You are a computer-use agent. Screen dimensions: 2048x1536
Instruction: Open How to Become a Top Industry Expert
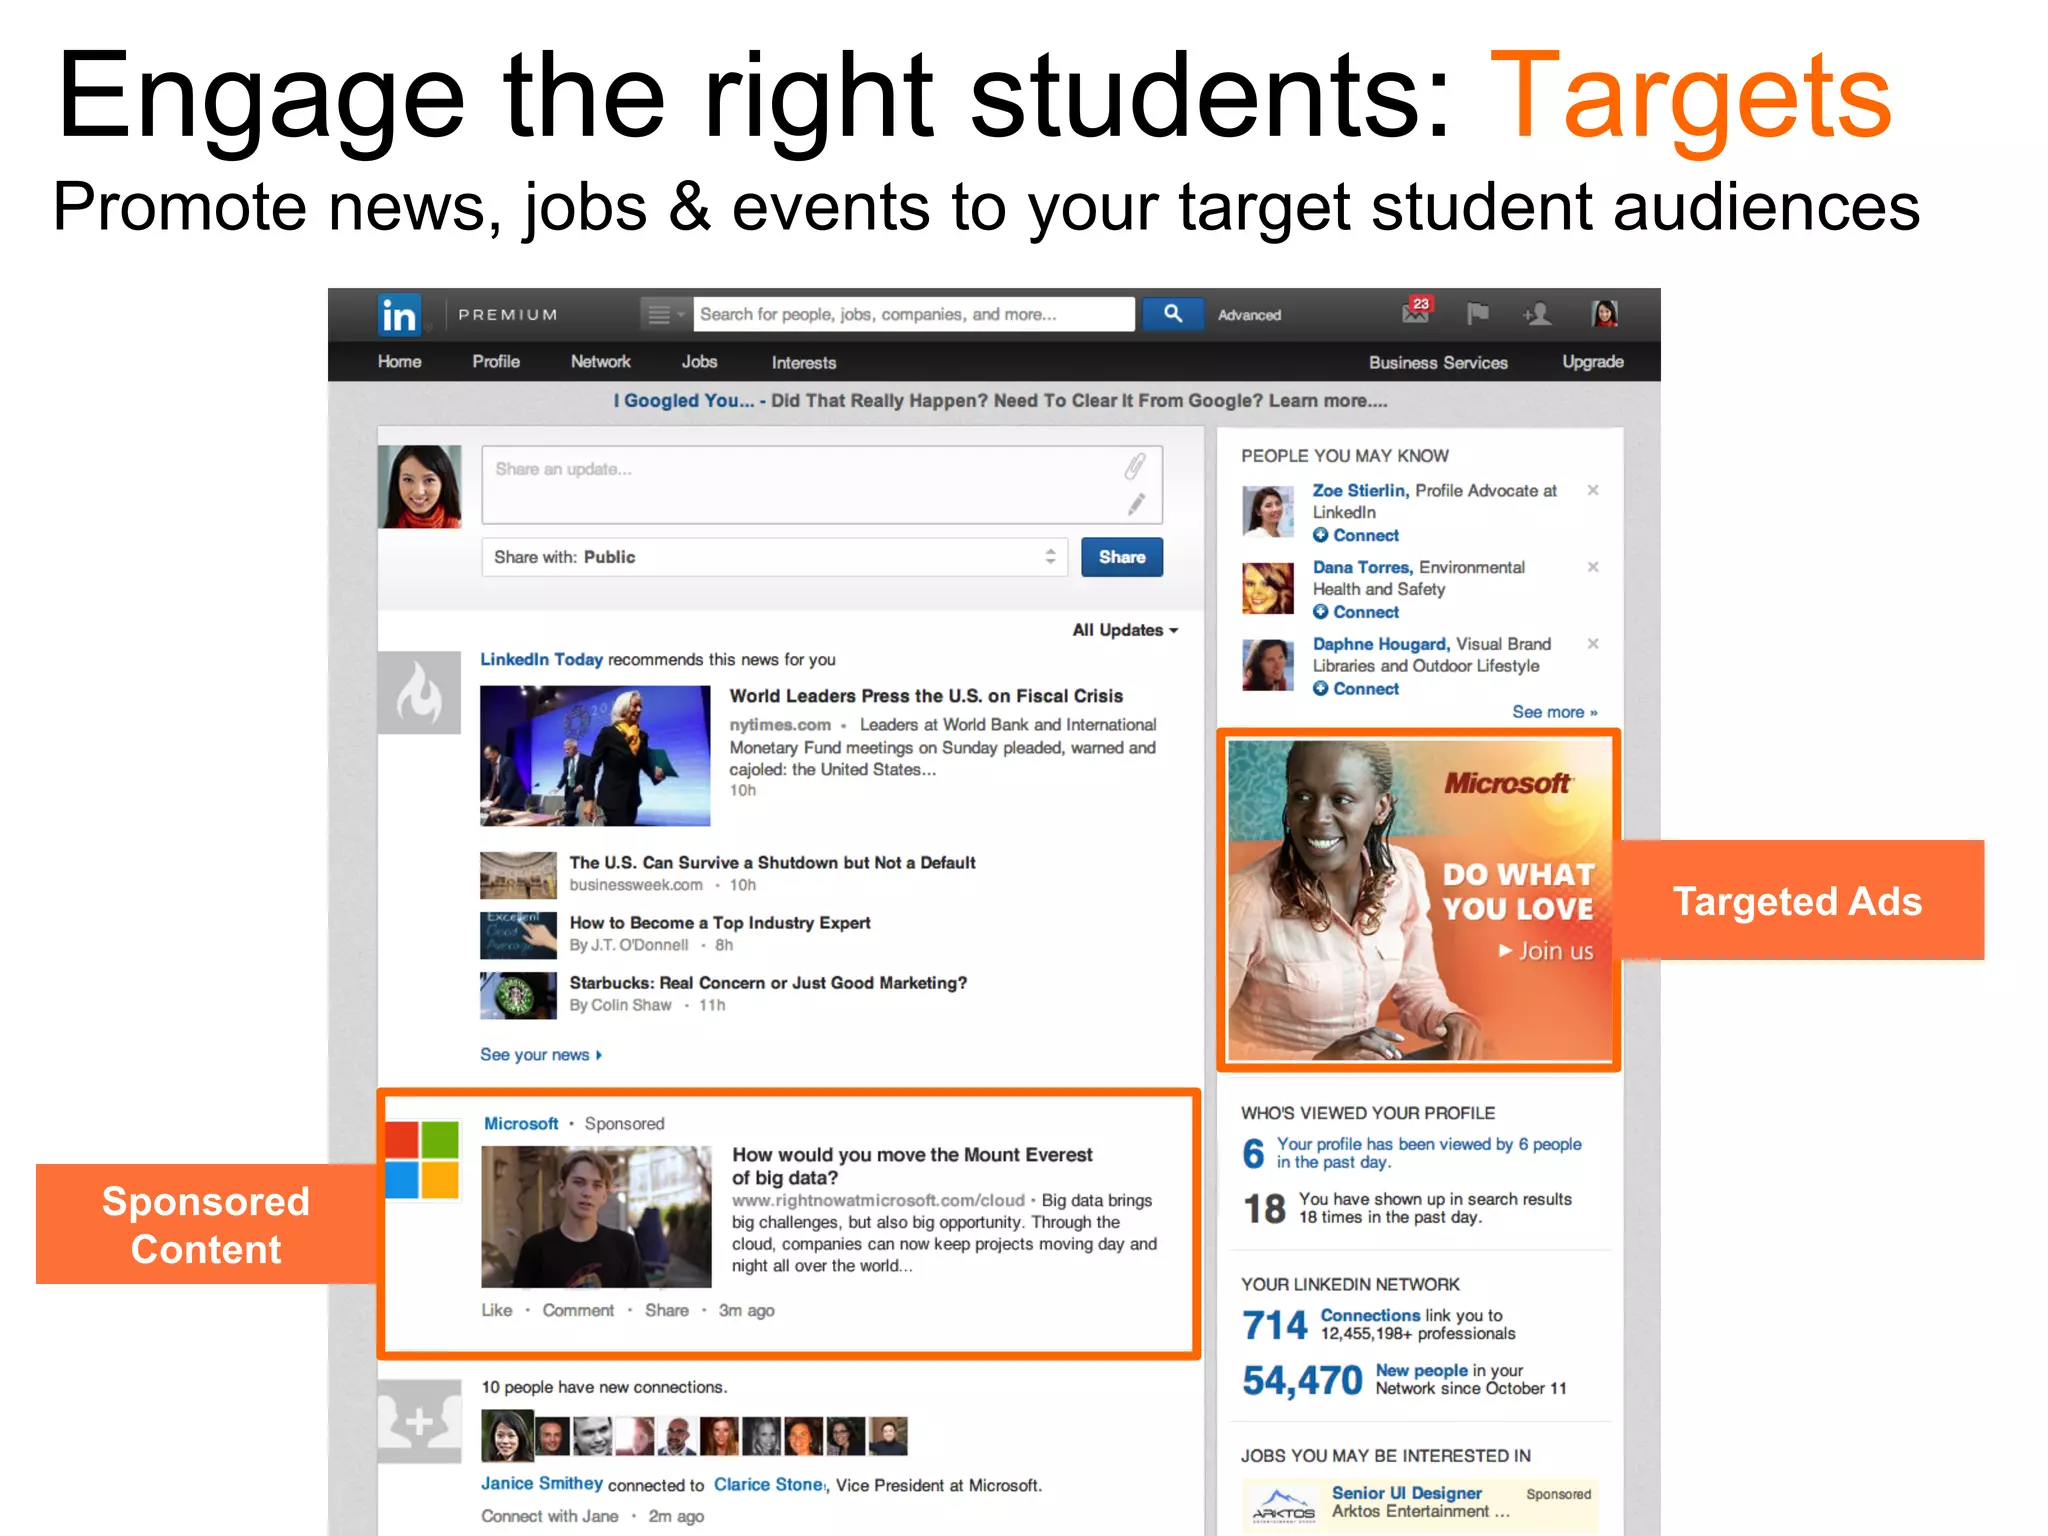tap(720, 923)
